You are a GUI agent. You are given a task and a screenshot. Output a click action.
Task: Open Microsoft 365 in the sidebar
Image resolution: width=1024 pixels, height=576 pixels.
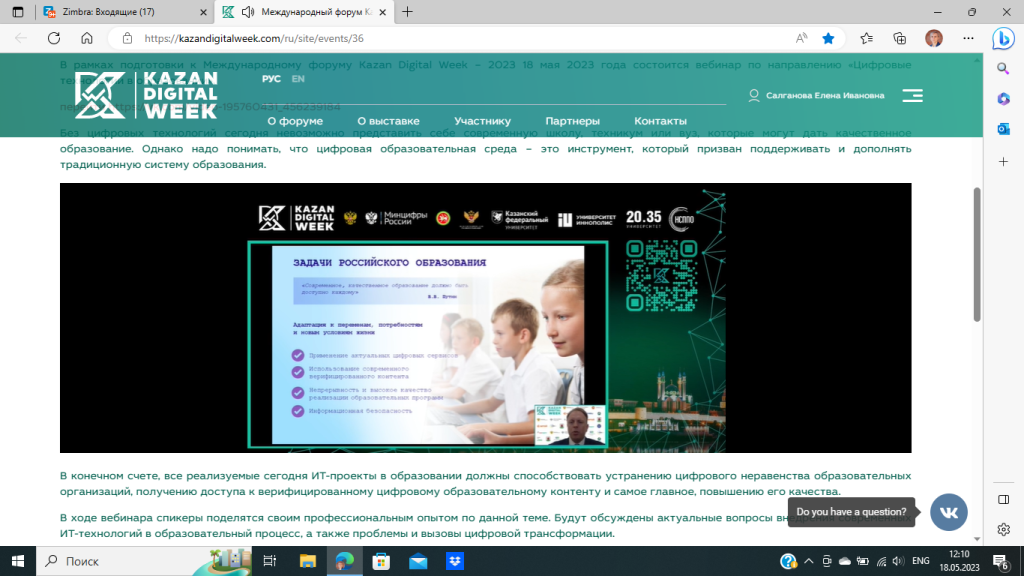(x=1004, y=99)
